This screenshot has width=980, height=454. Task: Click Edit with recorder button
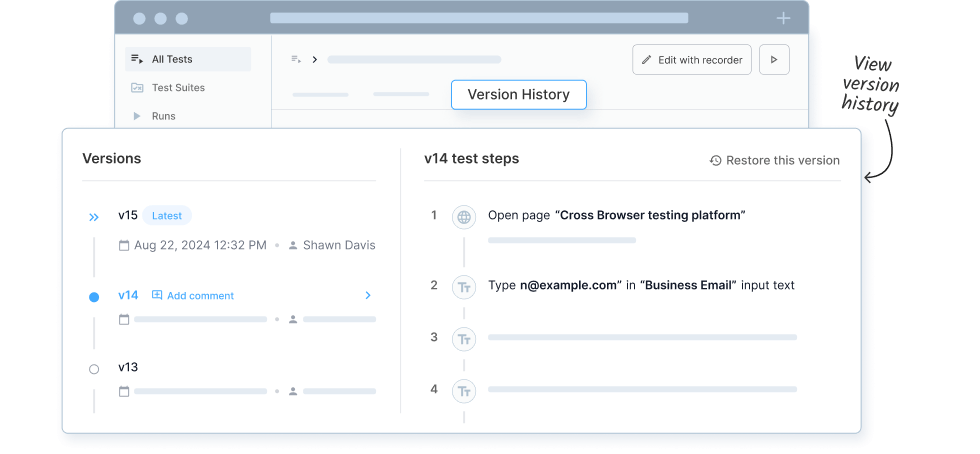pos(692,60)
